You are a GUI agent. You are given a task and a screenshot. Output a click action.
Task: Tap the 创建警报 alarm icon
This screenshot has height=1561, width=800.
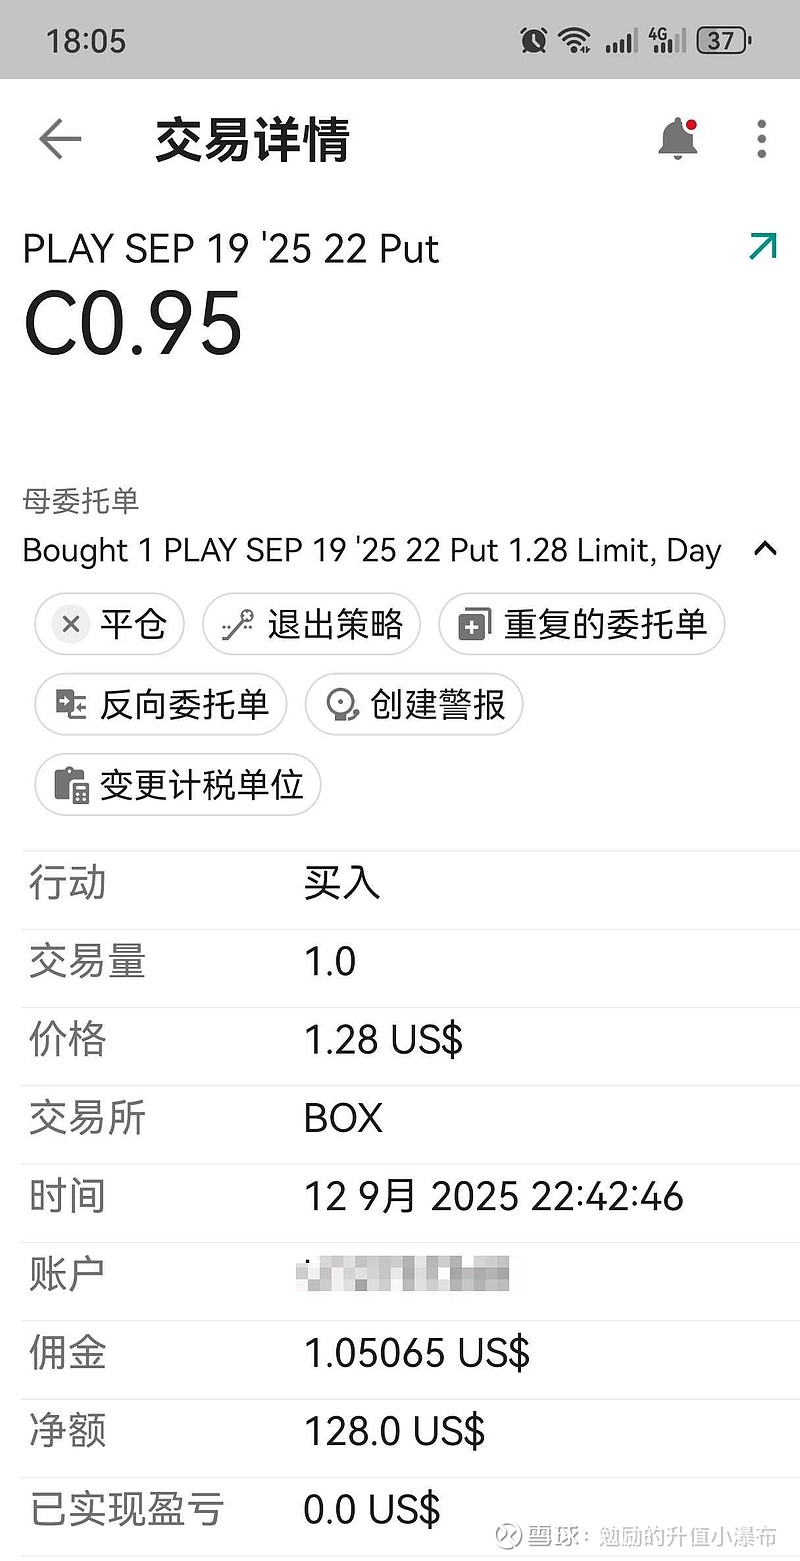tap(343, 704)
